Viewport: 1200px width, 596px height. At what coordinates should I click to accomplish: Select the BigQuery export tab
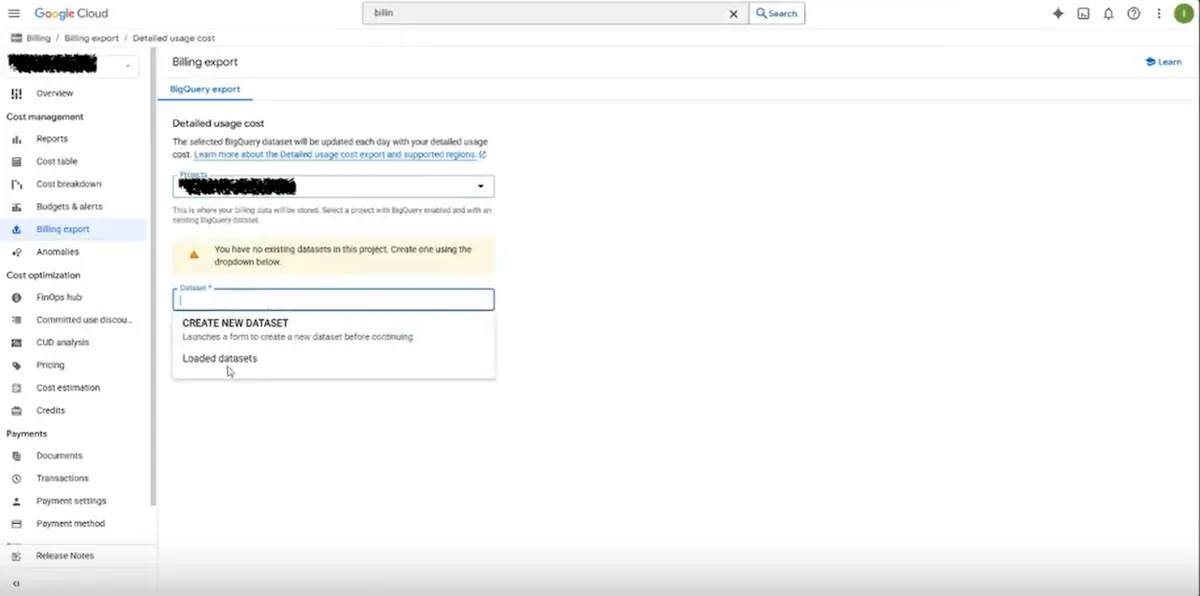(205, 89)
